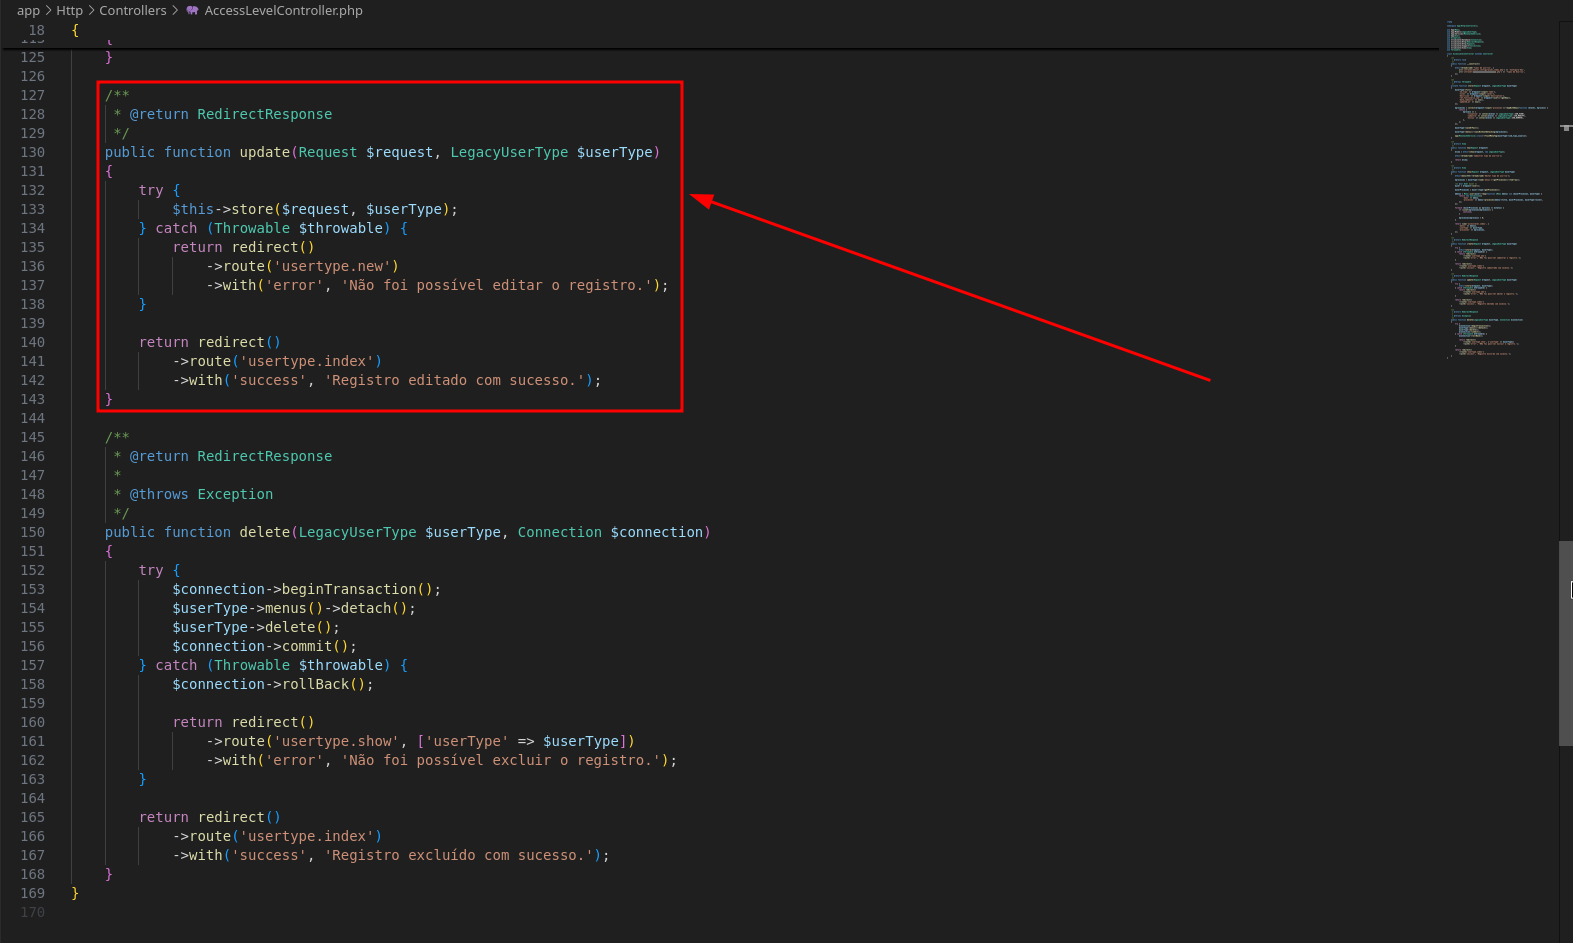Viewport: 1573px width, 943px height.
Task: Click the vertical scrollbar thumb
Action: 1565,643
